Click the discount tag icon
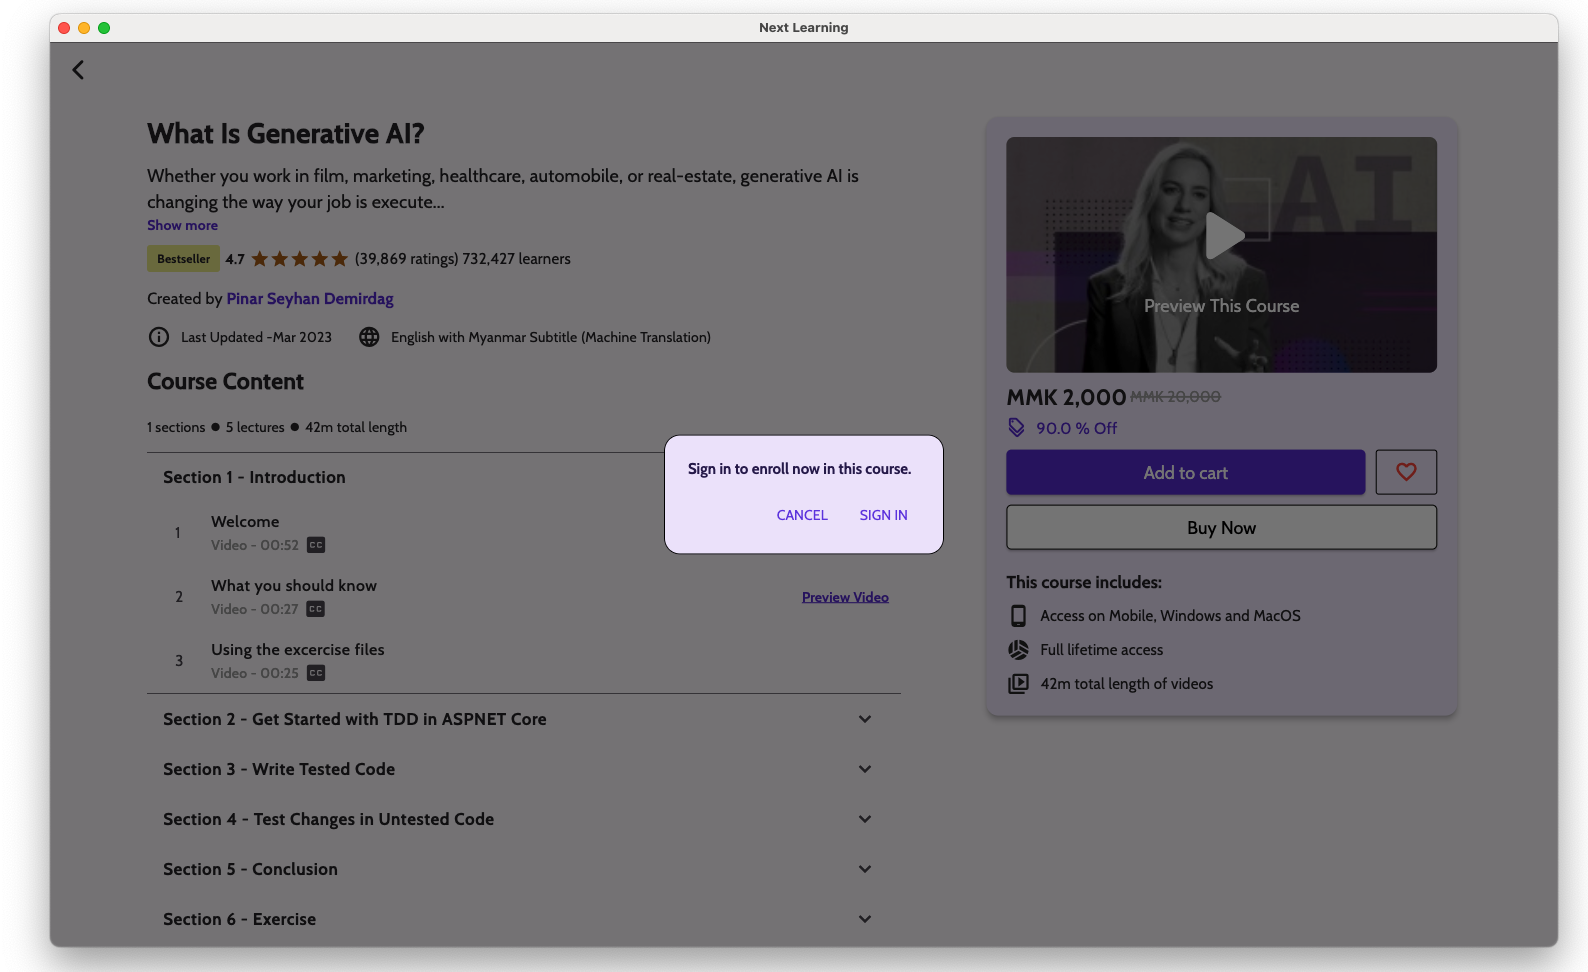This screenshot has height=972, width=1588. point(1016,428)
